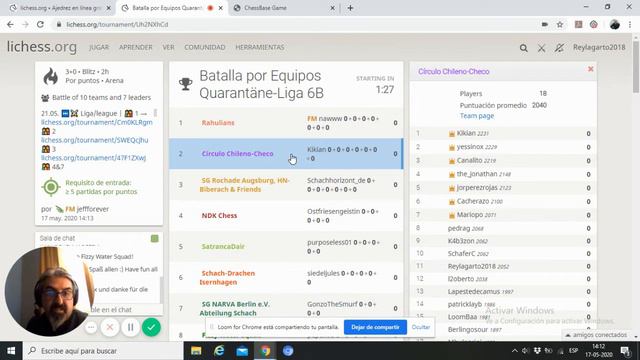Open the challenges crossed-swords icon
Viewport: 640px width, 360px height.
(541, 48)
